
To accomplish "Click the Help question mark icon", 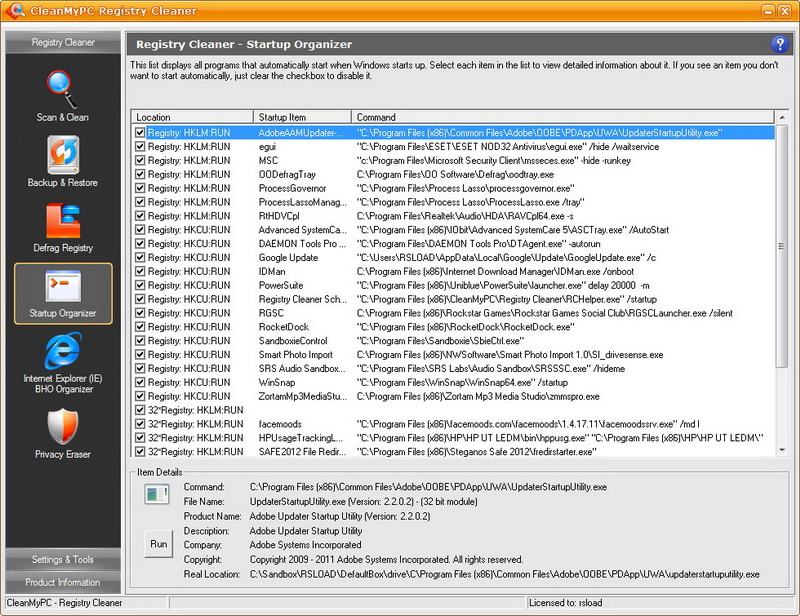I will click(781, 44).
